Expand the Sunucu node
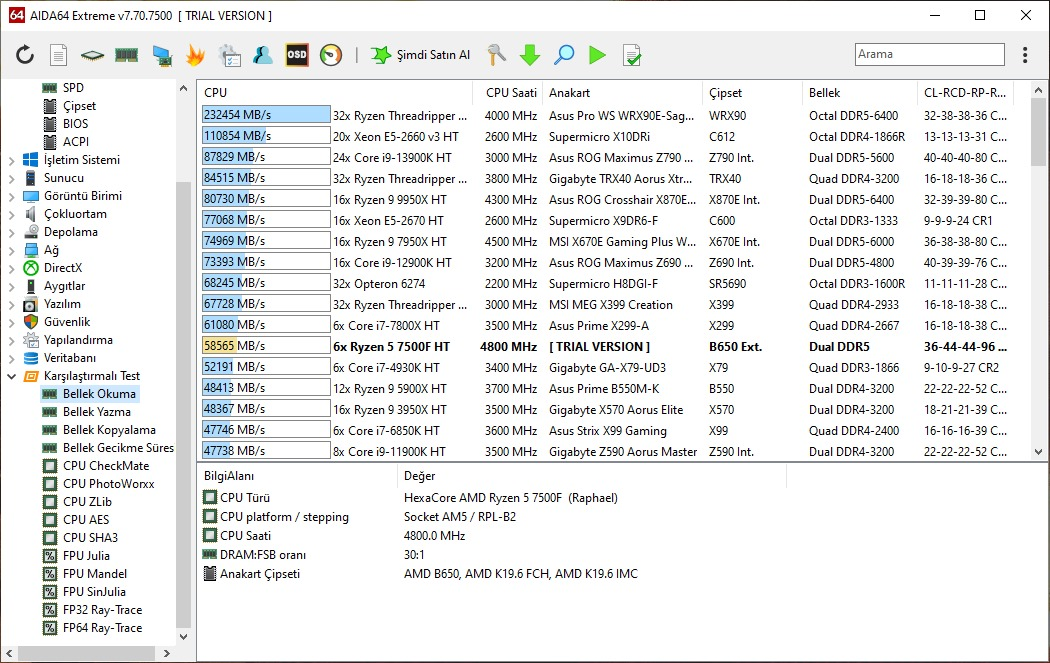The height and width of the screenshot is (663, 1050). (x=11, y=179)
